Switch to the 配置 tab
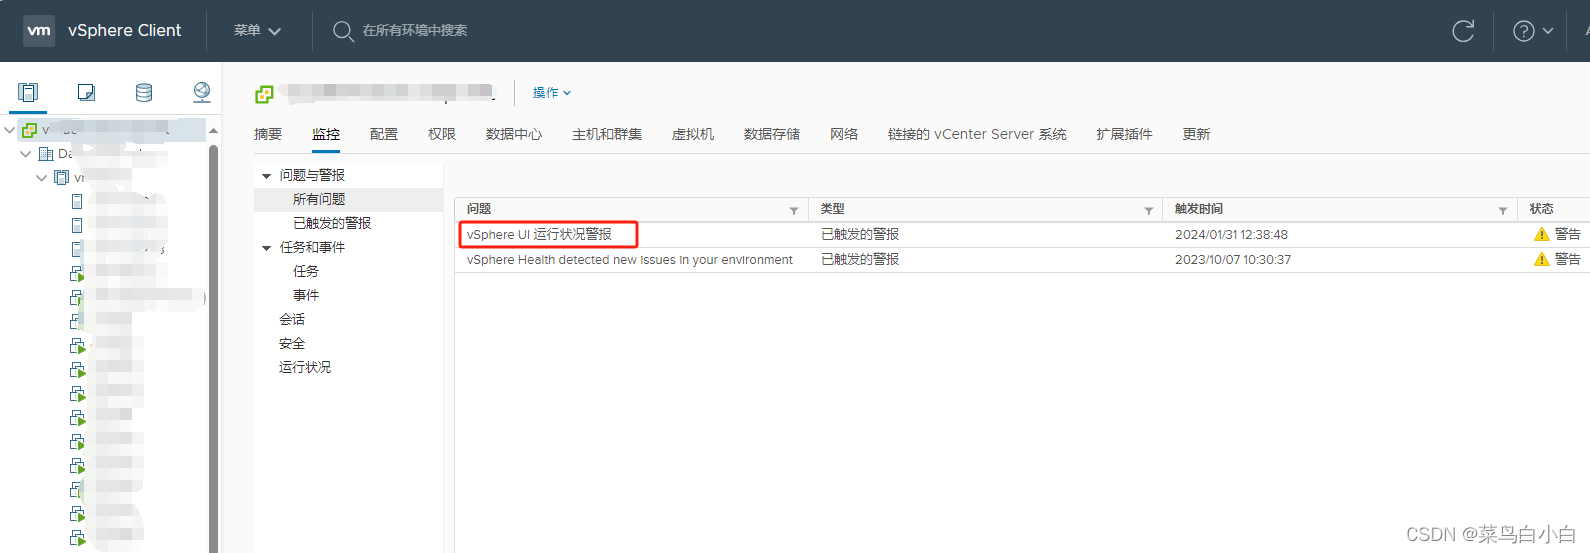This screenshot has height=553, width=1590. [384, 134]
